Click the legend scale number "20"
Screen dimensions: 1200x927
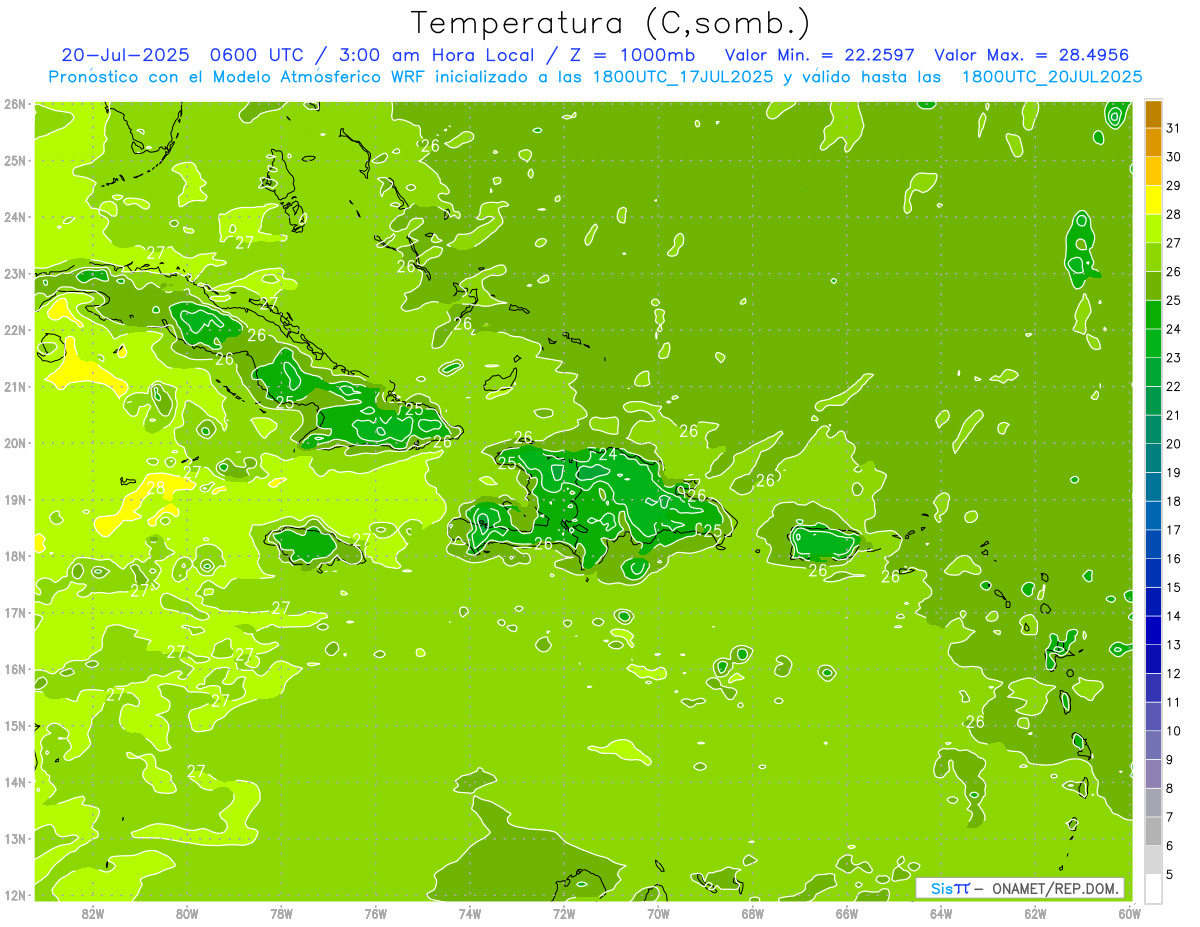pyautogui.click(x=1173, y=444)
